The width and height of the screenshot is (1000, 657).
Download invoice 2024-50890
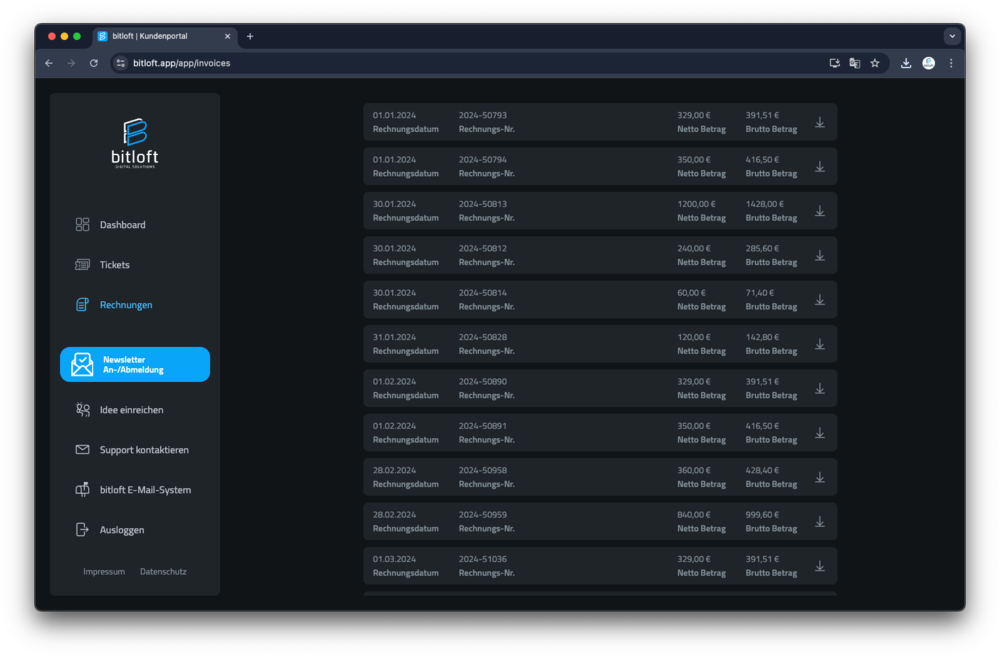[820, 388]
